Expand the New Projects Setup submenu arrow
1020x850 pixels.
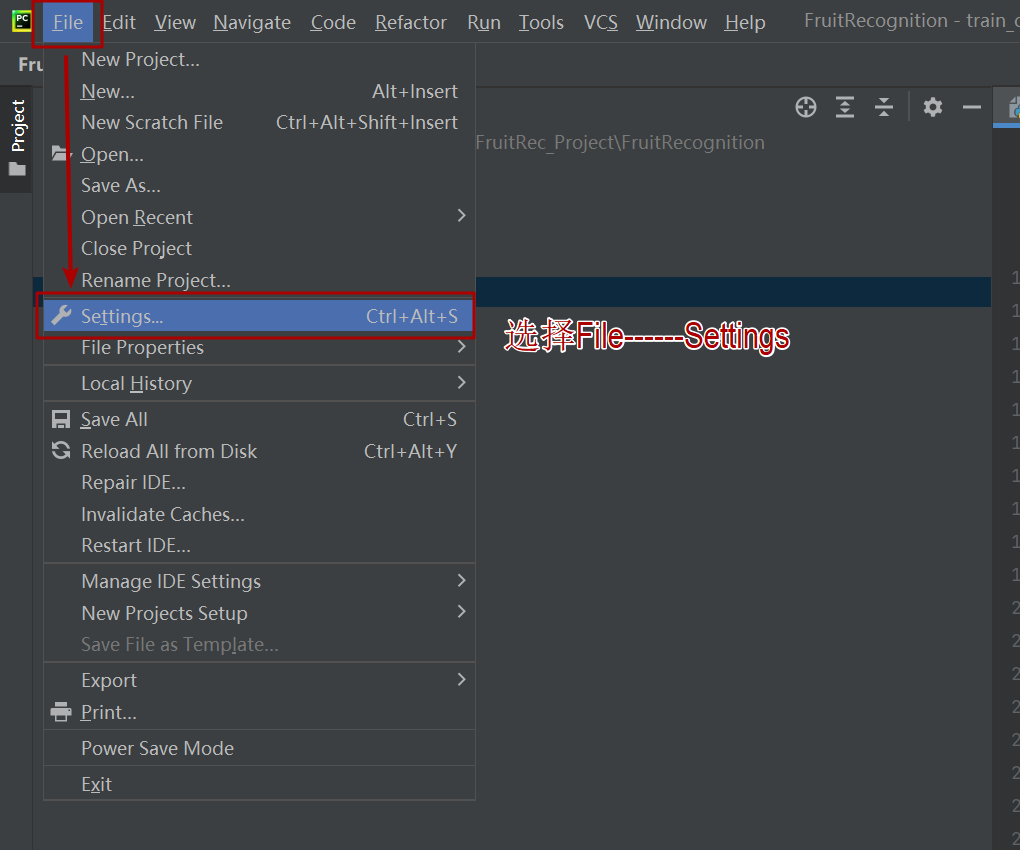click(461, 611)
